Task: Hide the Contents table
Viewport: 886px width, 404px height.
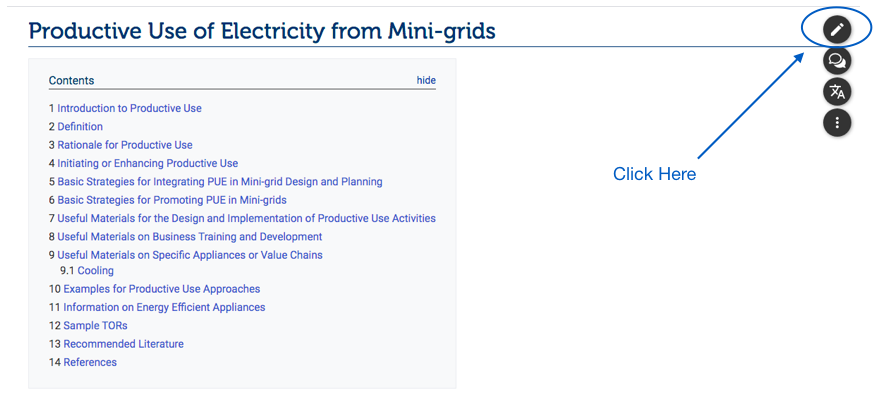Action: [x=426, y=80]
